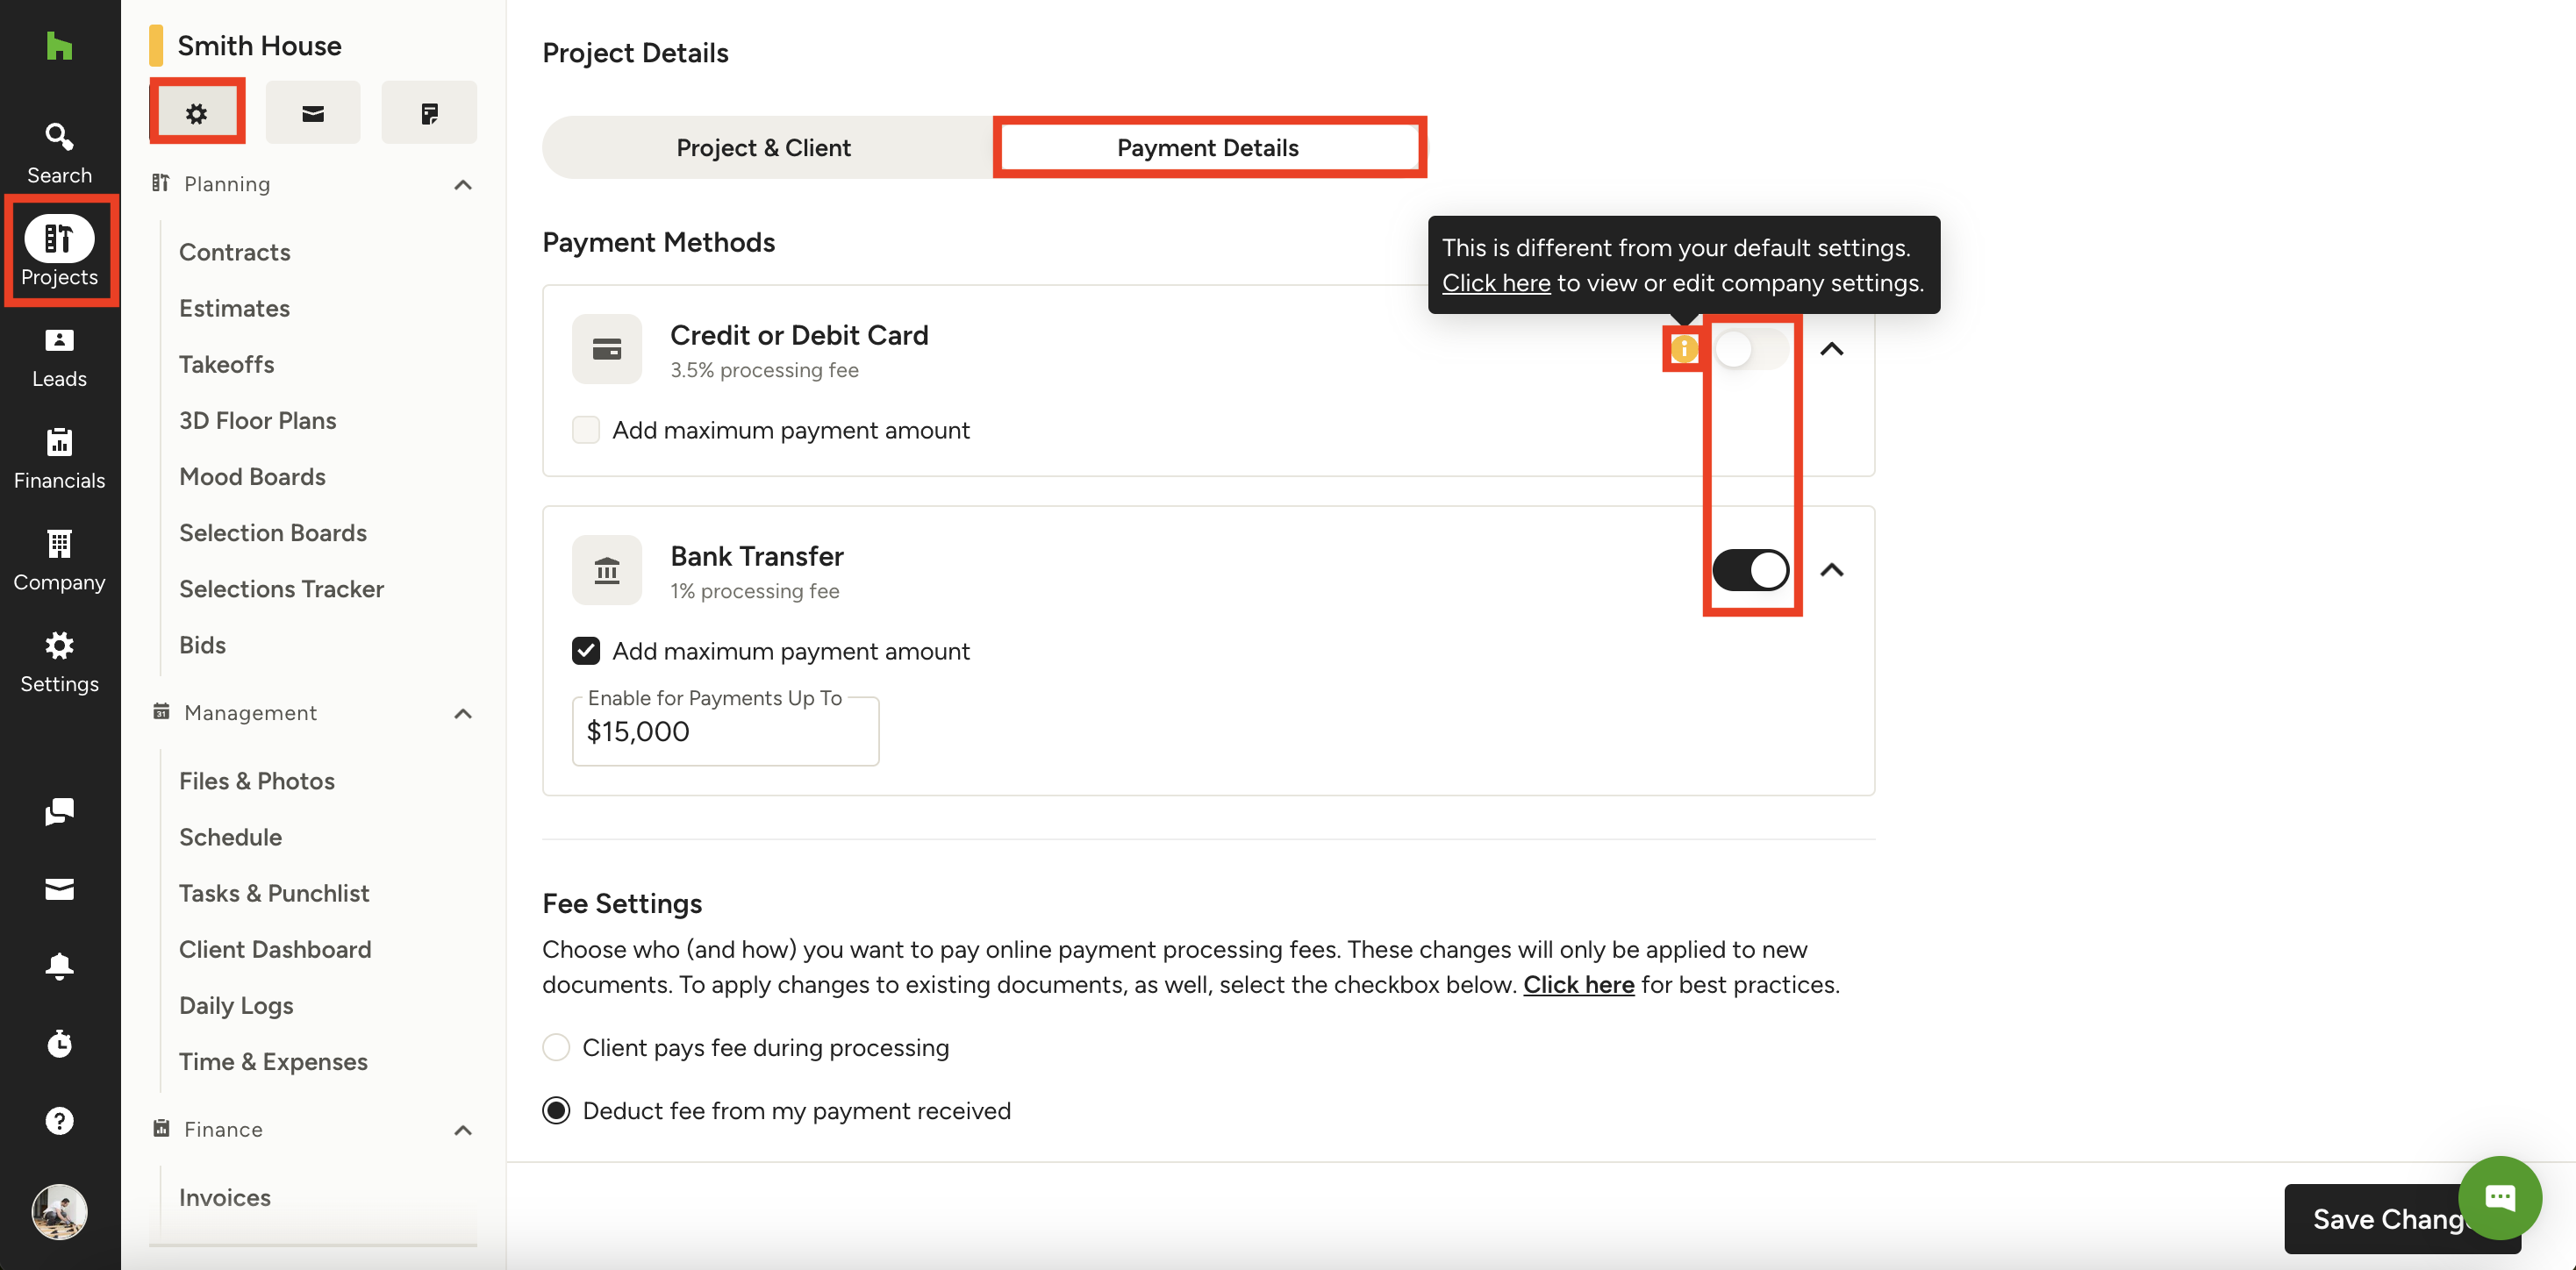Open Selection Boards in the Planning menu
2576x1270 pixels.
[273, 533]
